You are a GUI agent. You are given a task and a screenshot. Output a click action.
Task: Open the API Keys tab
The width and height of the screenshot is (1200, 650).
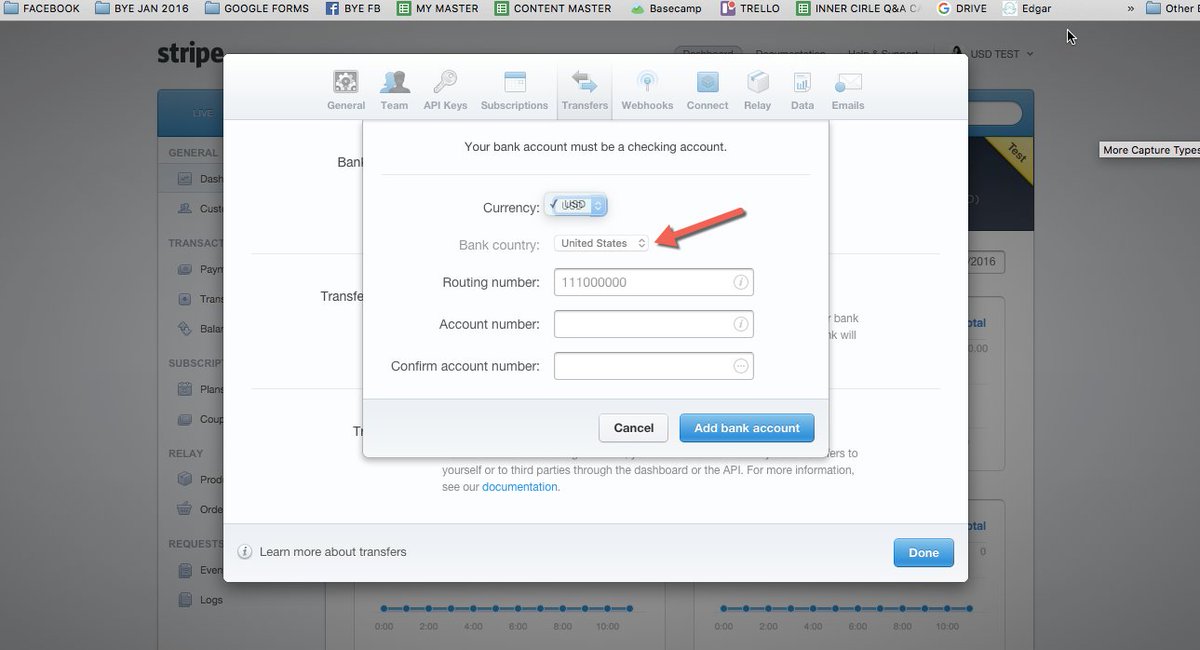445,90
